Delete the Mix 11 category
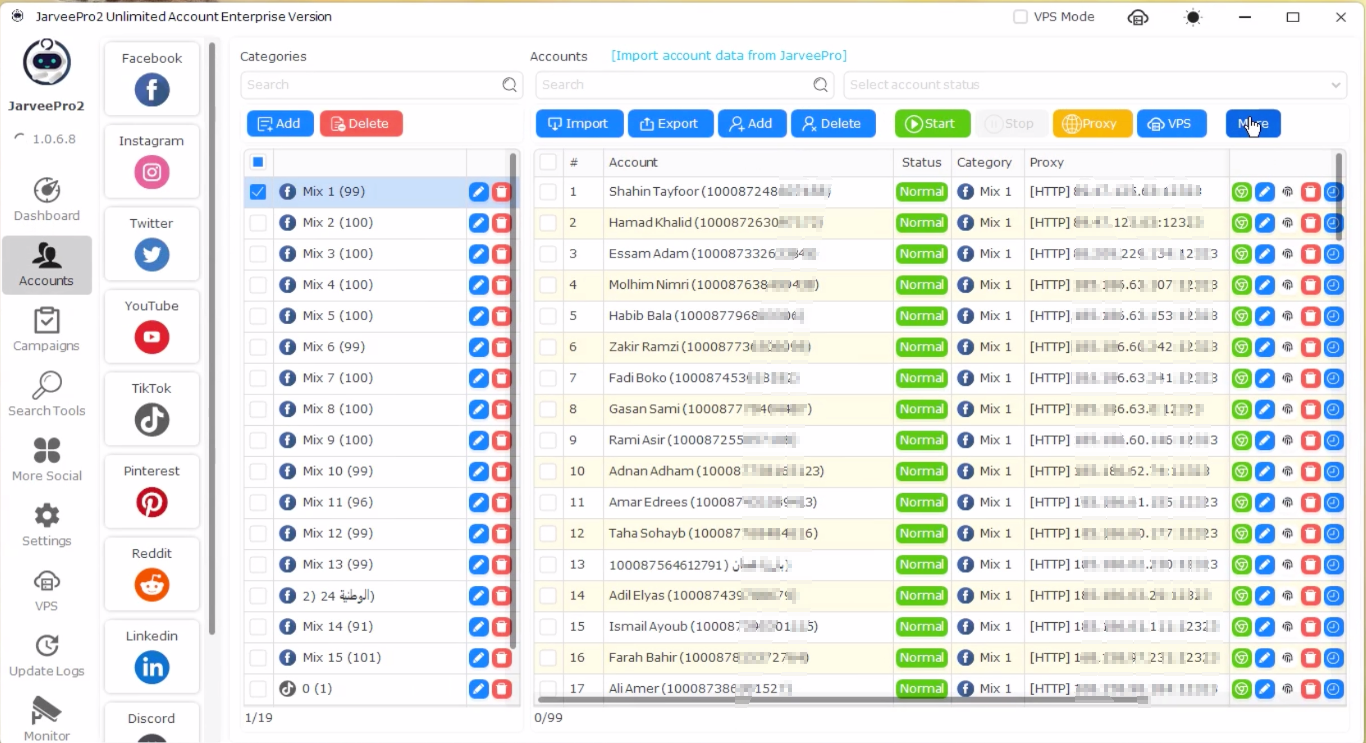This screenshot has width=1366, height=743. 502,502
